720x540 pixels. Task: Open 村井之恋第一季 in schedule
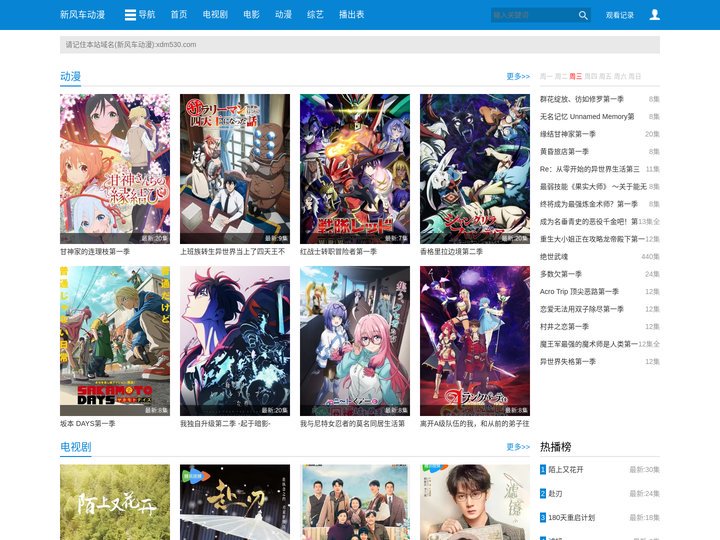tap(564, 326)
